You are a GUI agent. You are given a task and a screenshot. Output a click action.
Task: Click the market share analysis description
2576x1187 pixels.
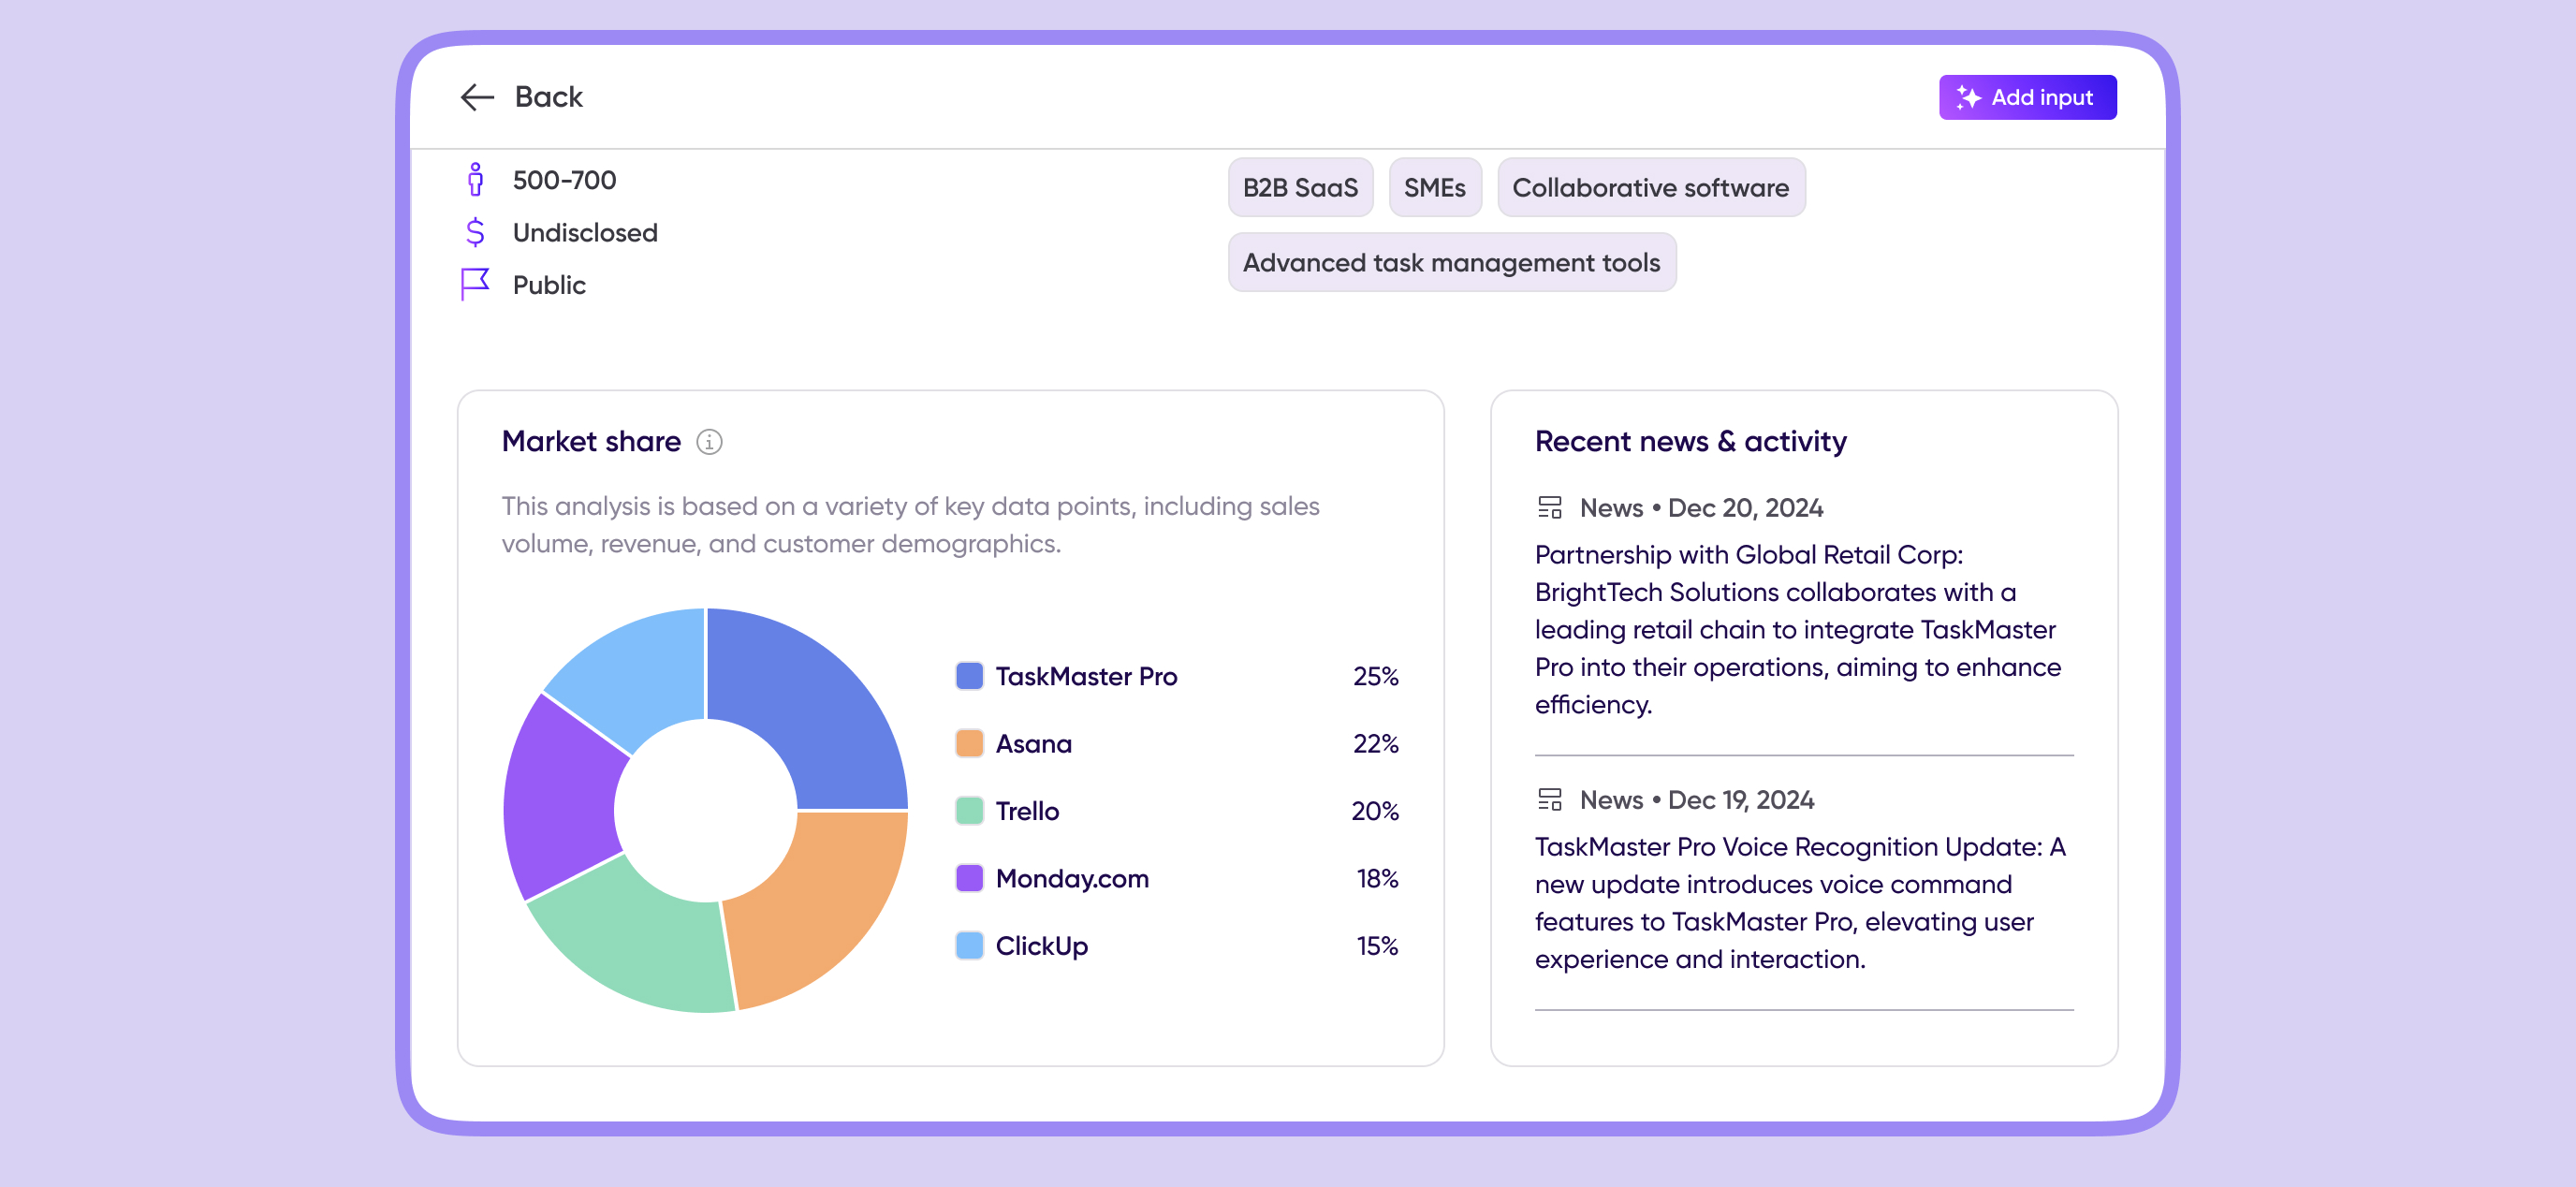click(910, 524)
